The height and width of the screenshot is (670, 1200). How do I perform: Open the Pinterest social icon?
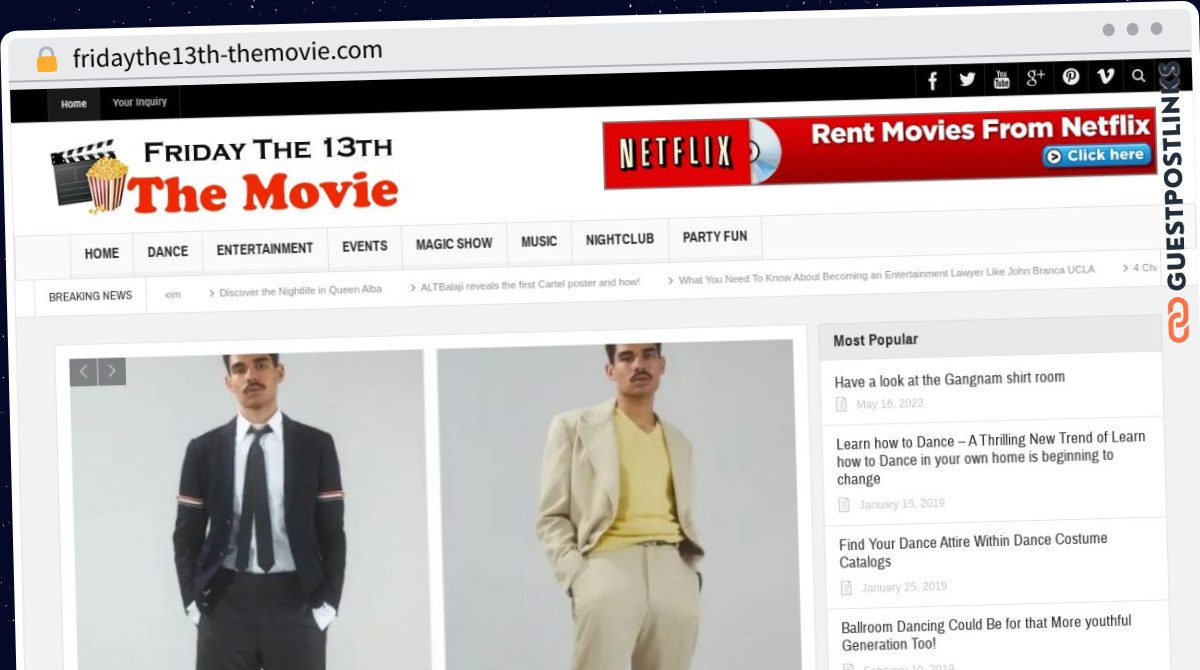tap(1071, 77)
